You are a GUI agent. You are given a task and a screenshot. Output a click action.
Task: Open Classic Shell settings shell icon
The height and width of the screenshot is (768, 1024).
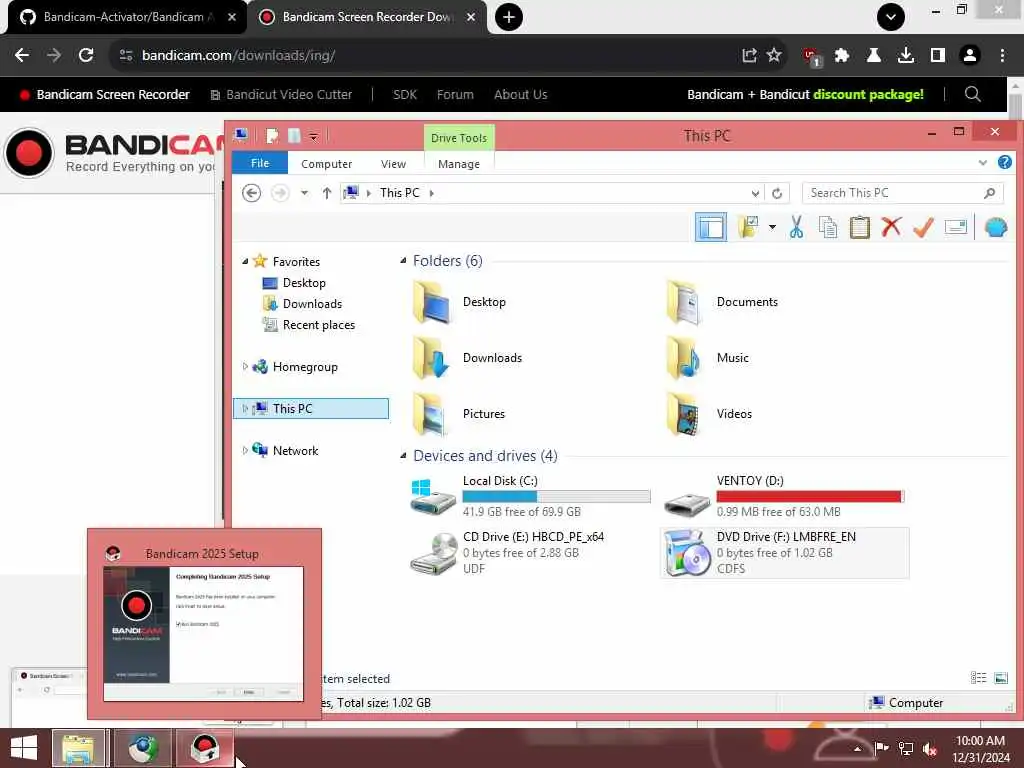coord(995,227)
